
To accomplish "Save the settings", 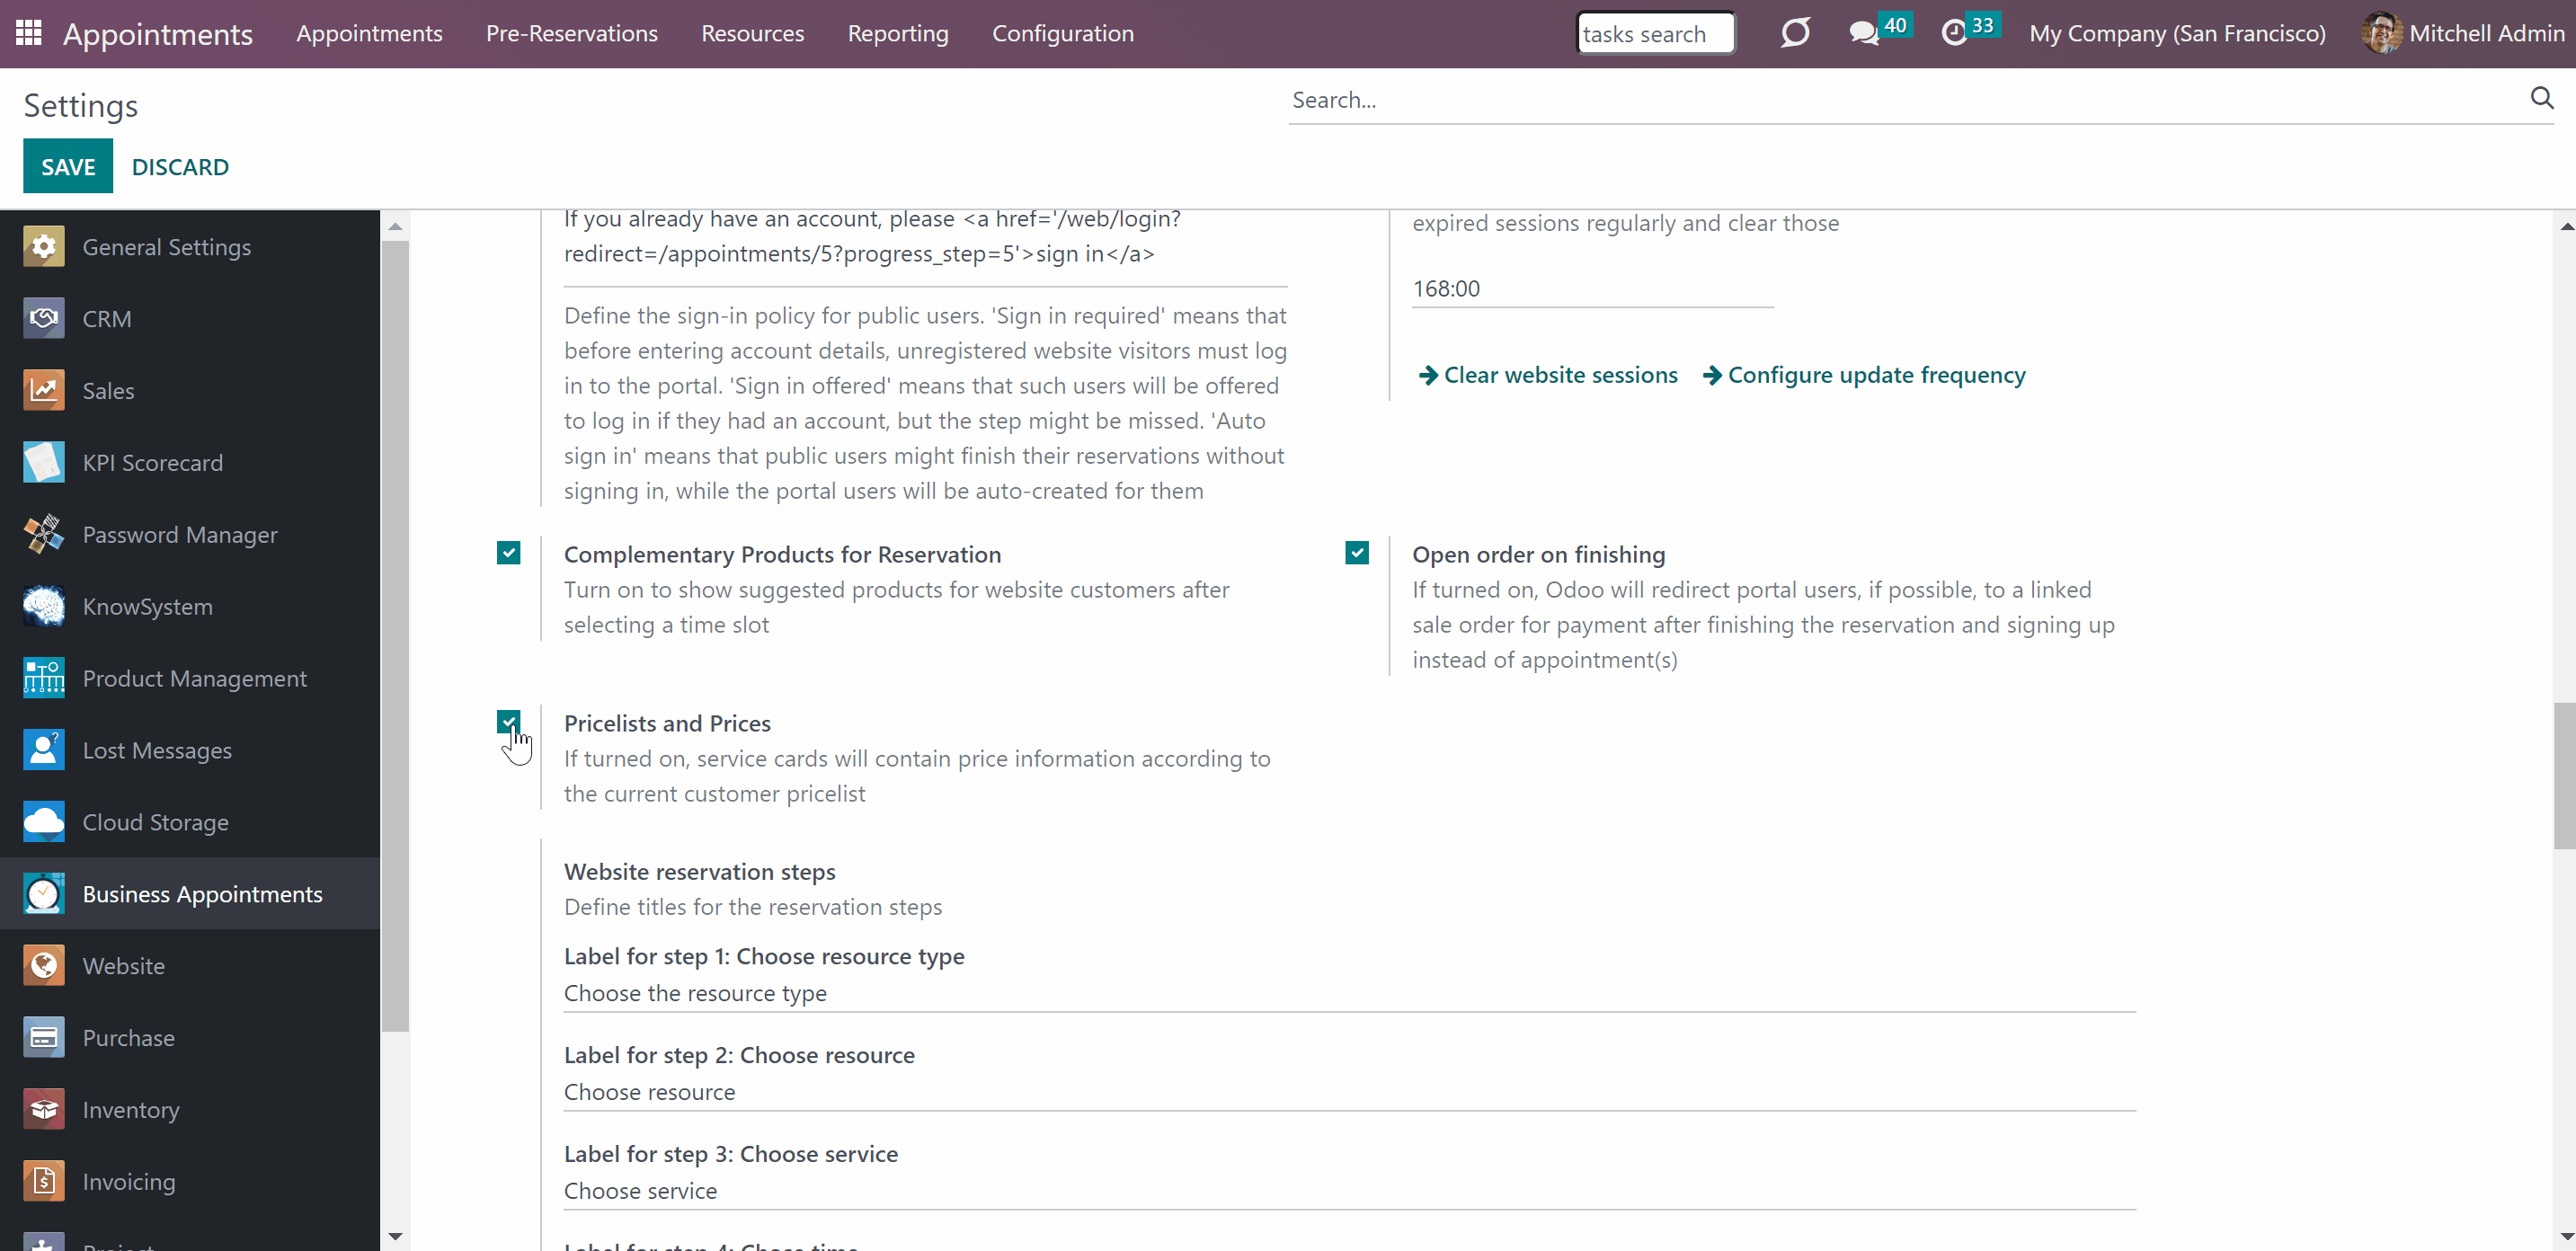I will tap(68, 166).
